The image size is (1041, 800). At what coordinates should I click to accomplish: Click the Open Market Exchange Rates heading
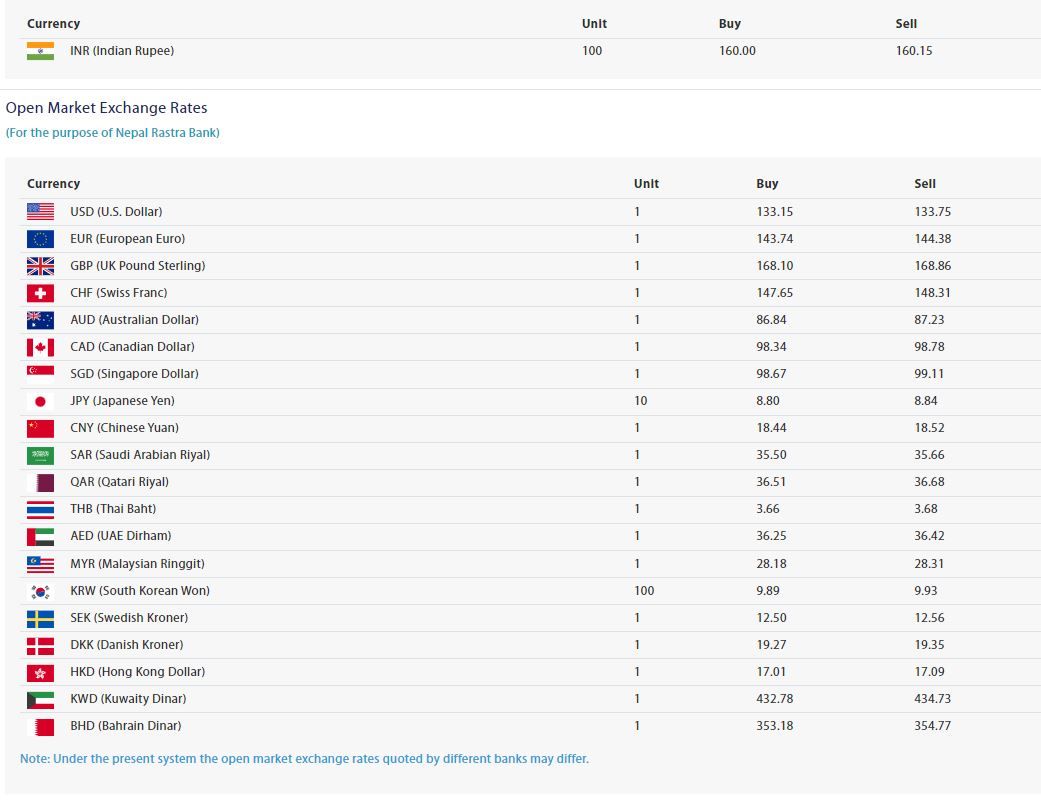(x=107, y=108)
